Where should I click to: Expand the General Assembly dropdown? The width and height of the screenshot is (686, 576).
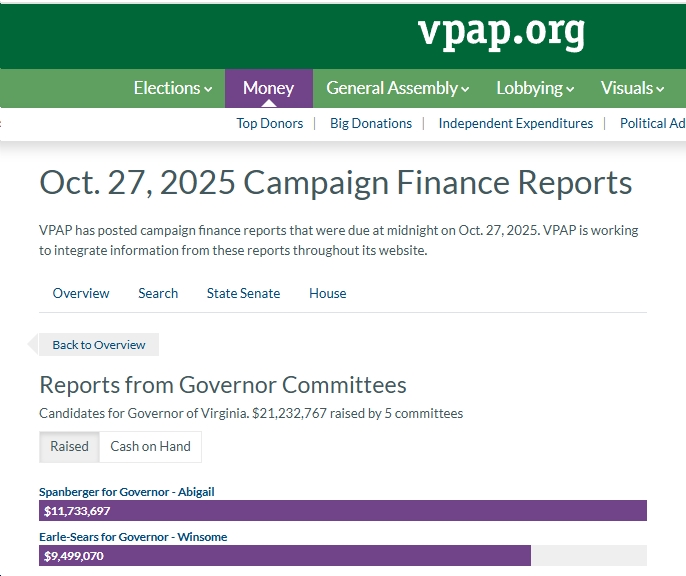tap(397, 88)
